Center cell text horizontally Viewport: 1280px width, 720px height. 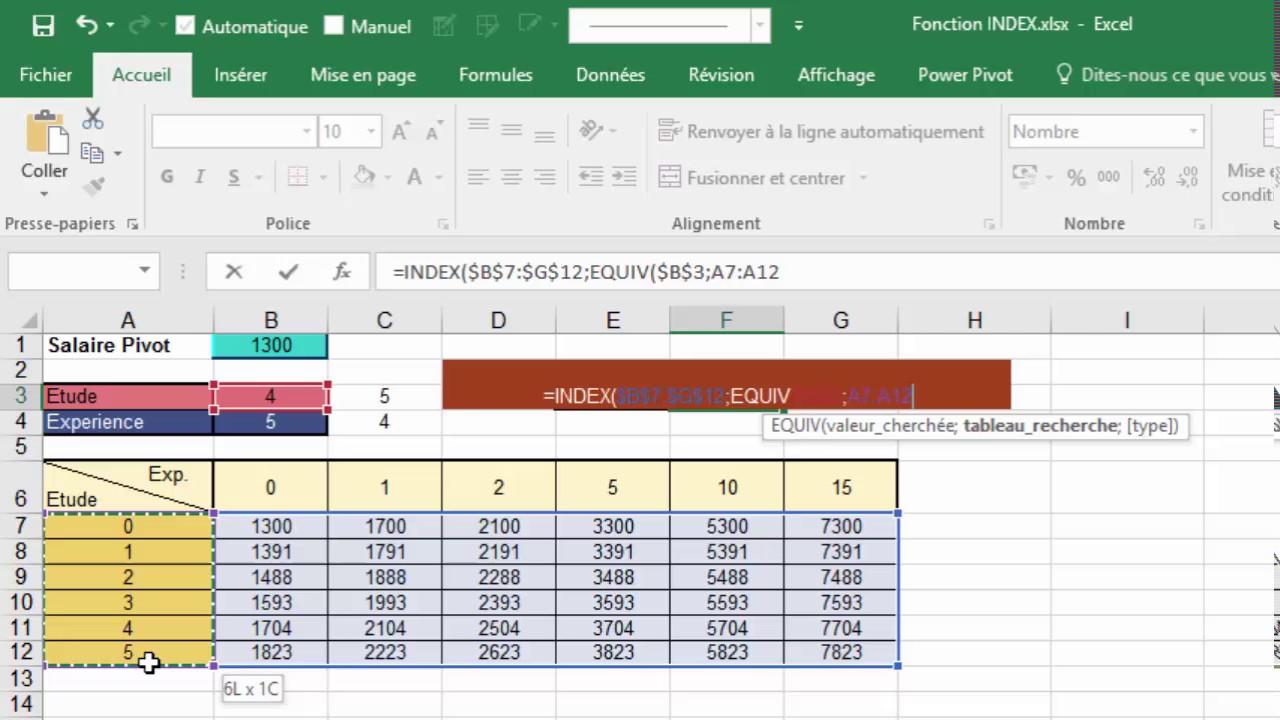[512, 177]
